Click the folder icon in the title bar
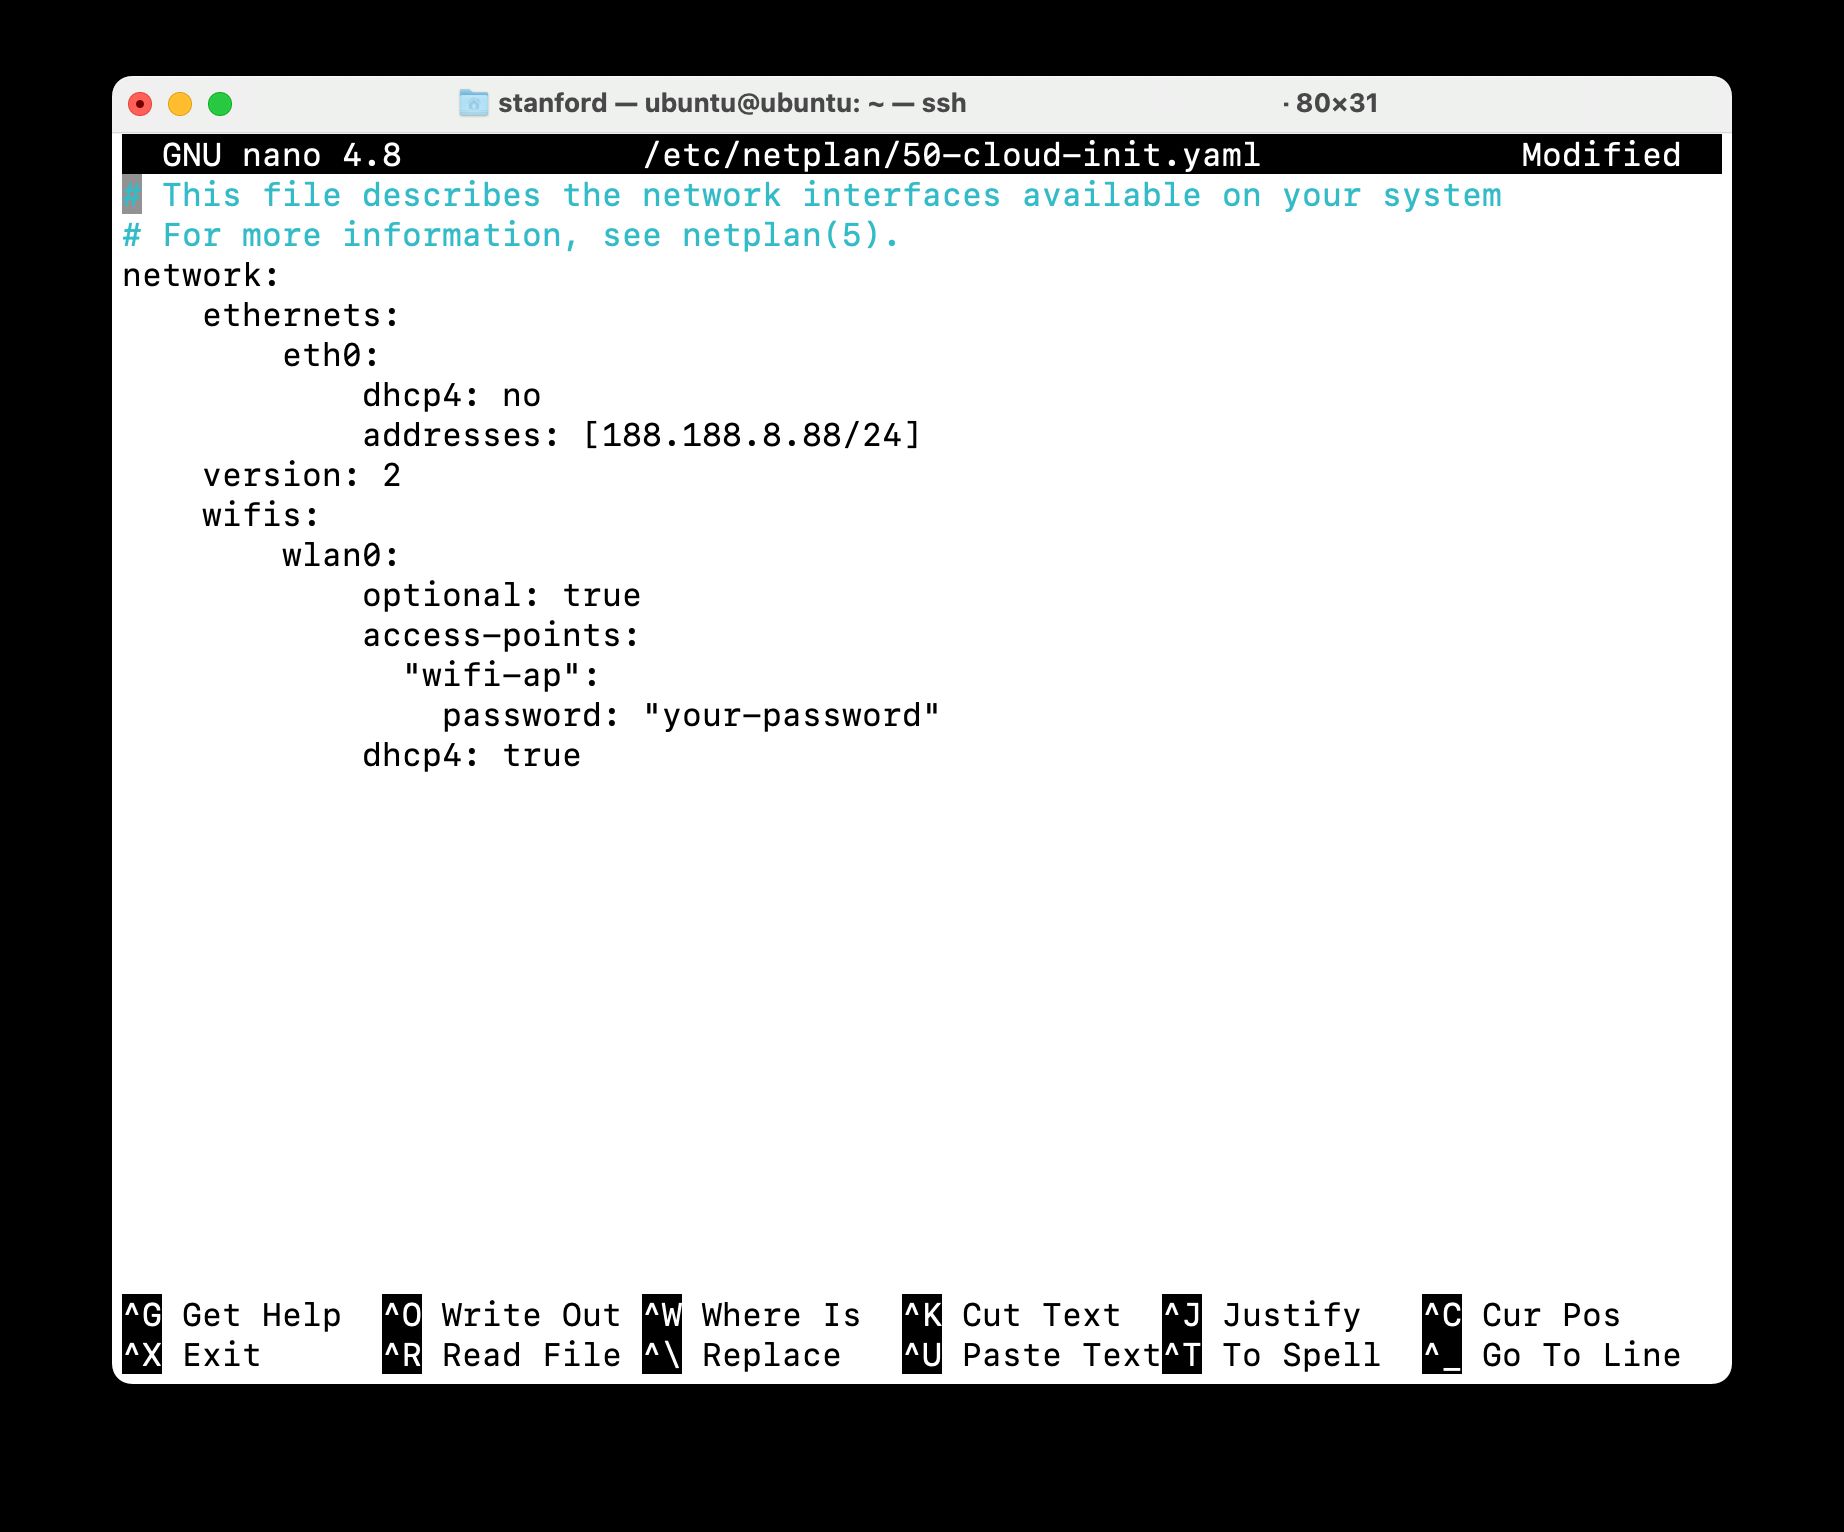The image size is (1844, 1532). pyautogui.click(x=473, y=103)
